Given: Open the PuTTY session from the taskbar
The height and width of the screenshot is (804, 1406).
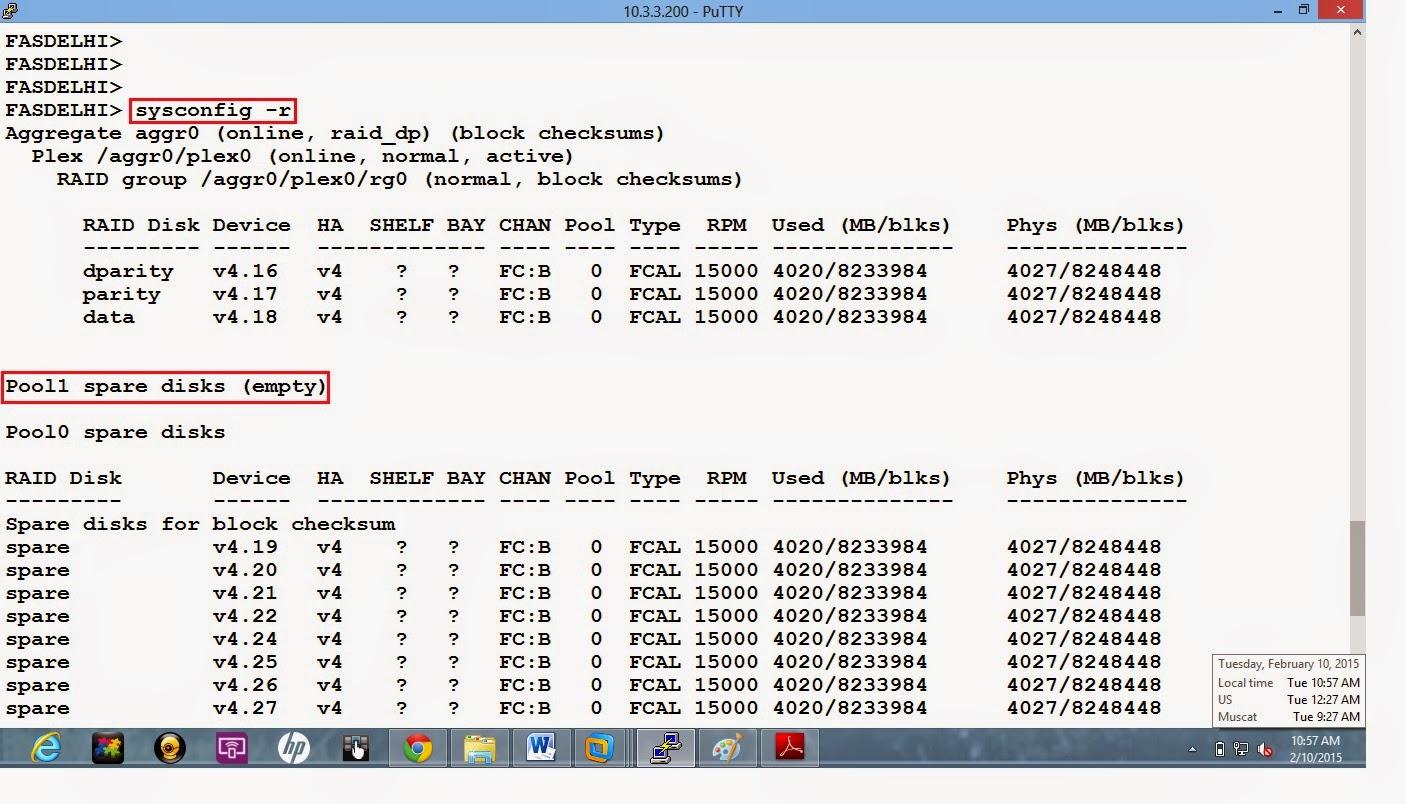Looking at the screenshot, I should pos(665,747).
